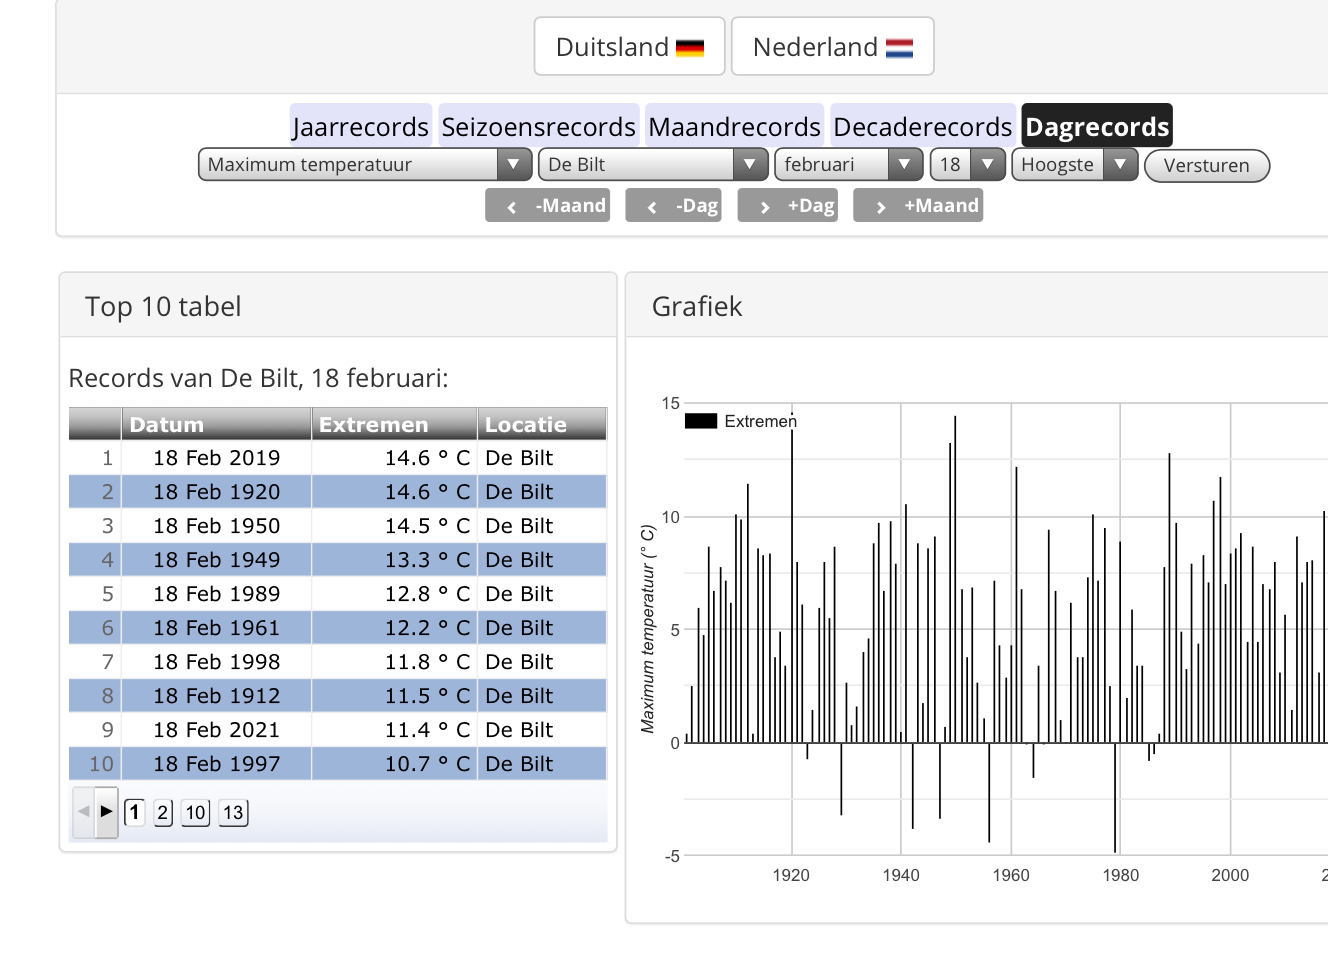Jump forward a month with +Maand arrow
Screen dimensions: 1328x953
(x=917, y=206)
